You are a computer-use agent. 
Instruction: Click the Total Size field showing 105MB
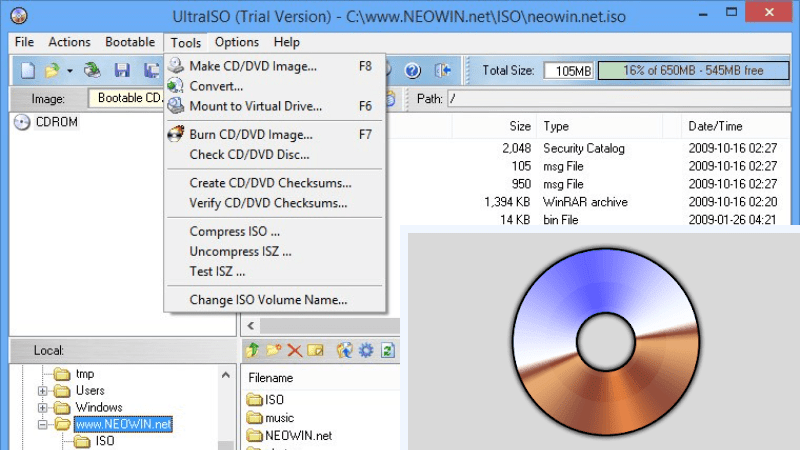tap(568, 71)
